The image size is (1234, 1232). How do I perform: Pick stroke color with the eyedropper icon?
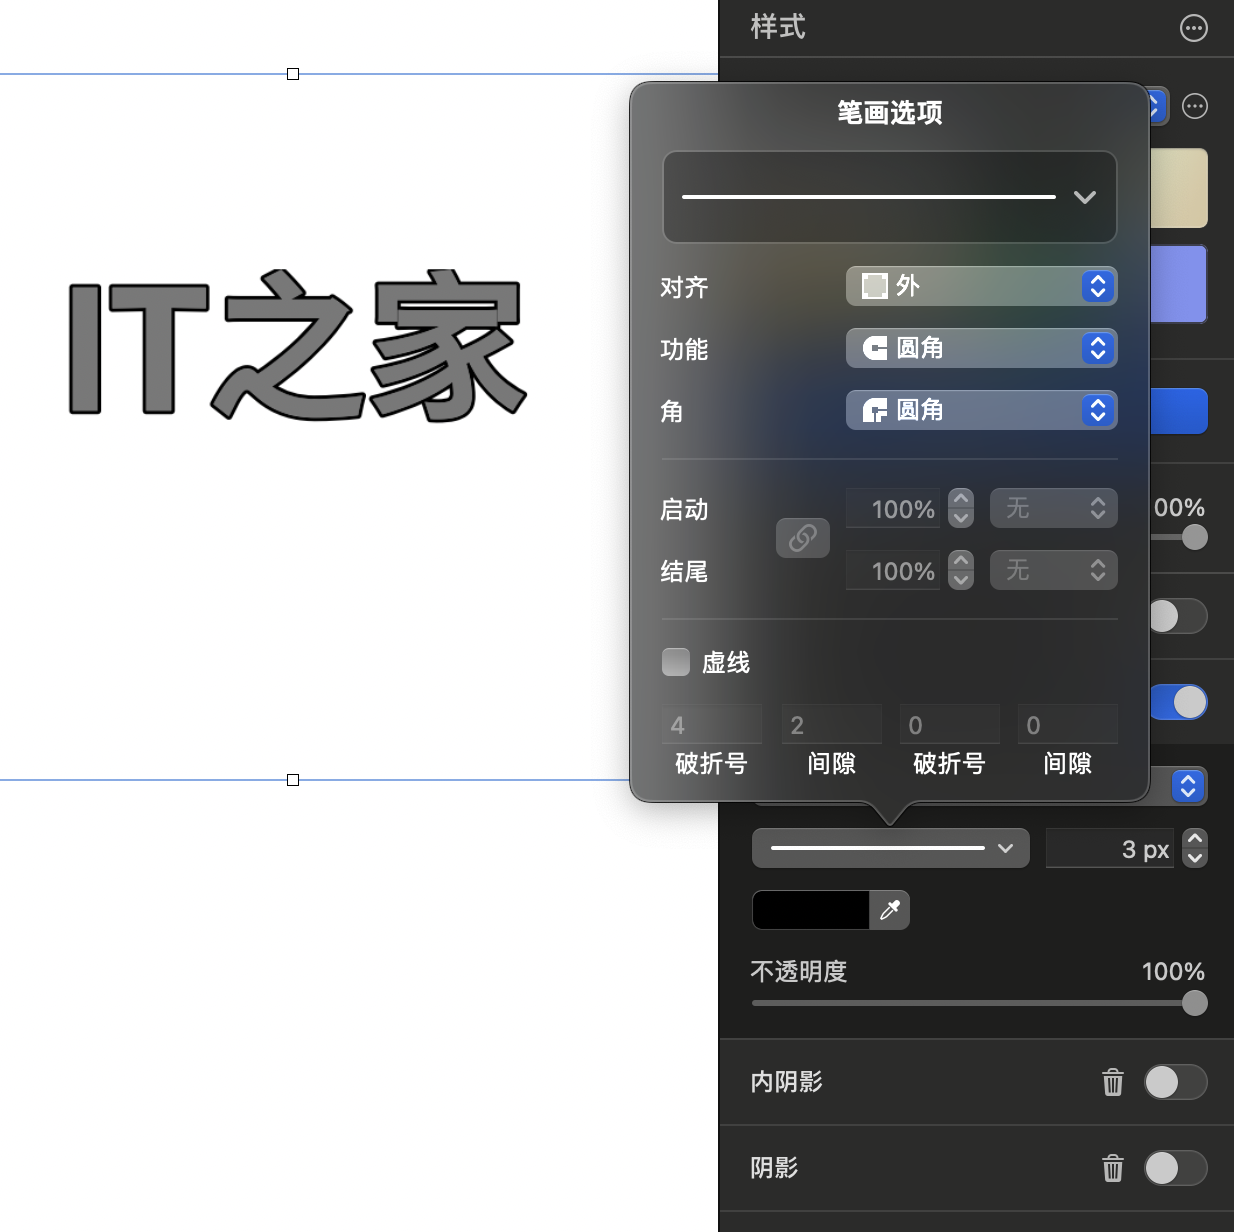point(890,910)
